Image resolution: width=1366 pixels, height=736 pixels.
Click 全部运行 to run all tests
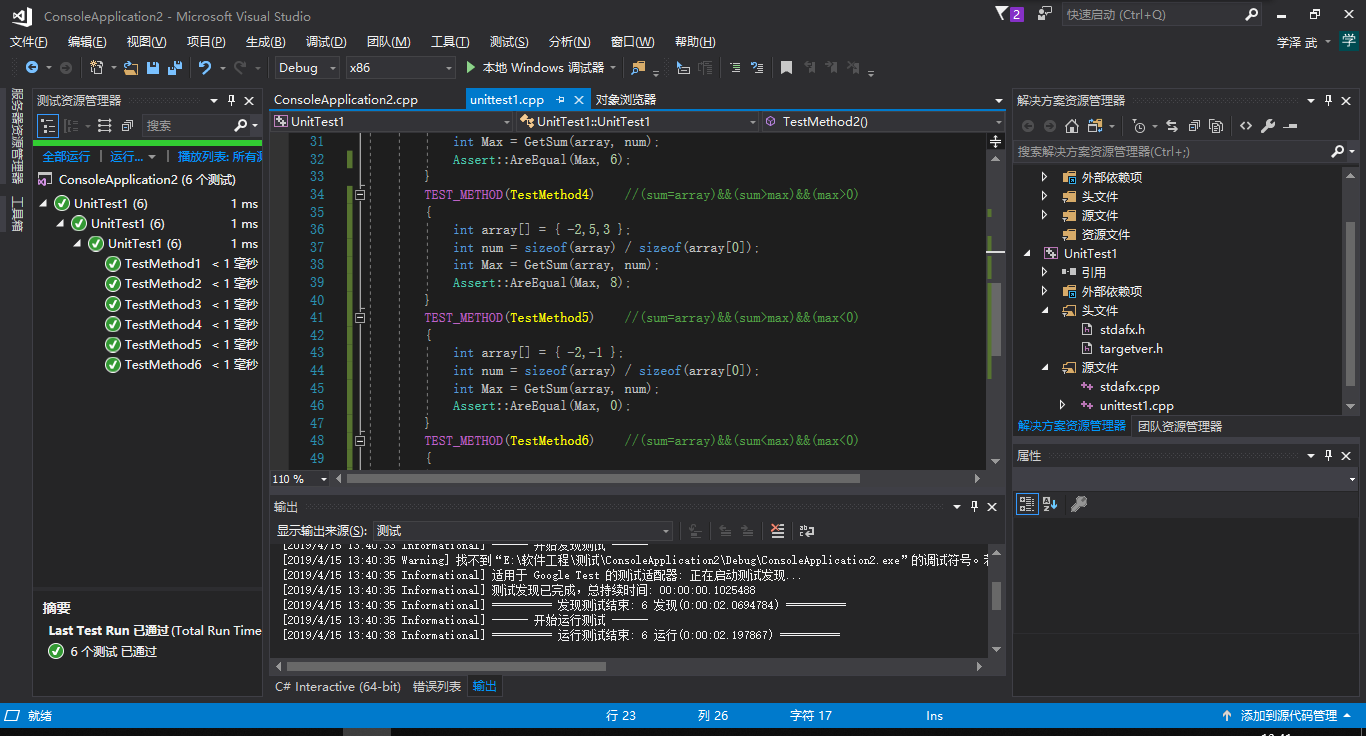click(x=66, y=156)
